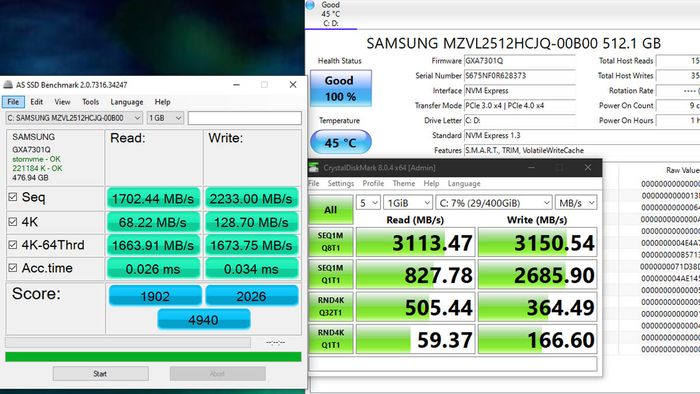Toggle the Seq test checkbox
700x394 pixels.
[x=13, y=197]
